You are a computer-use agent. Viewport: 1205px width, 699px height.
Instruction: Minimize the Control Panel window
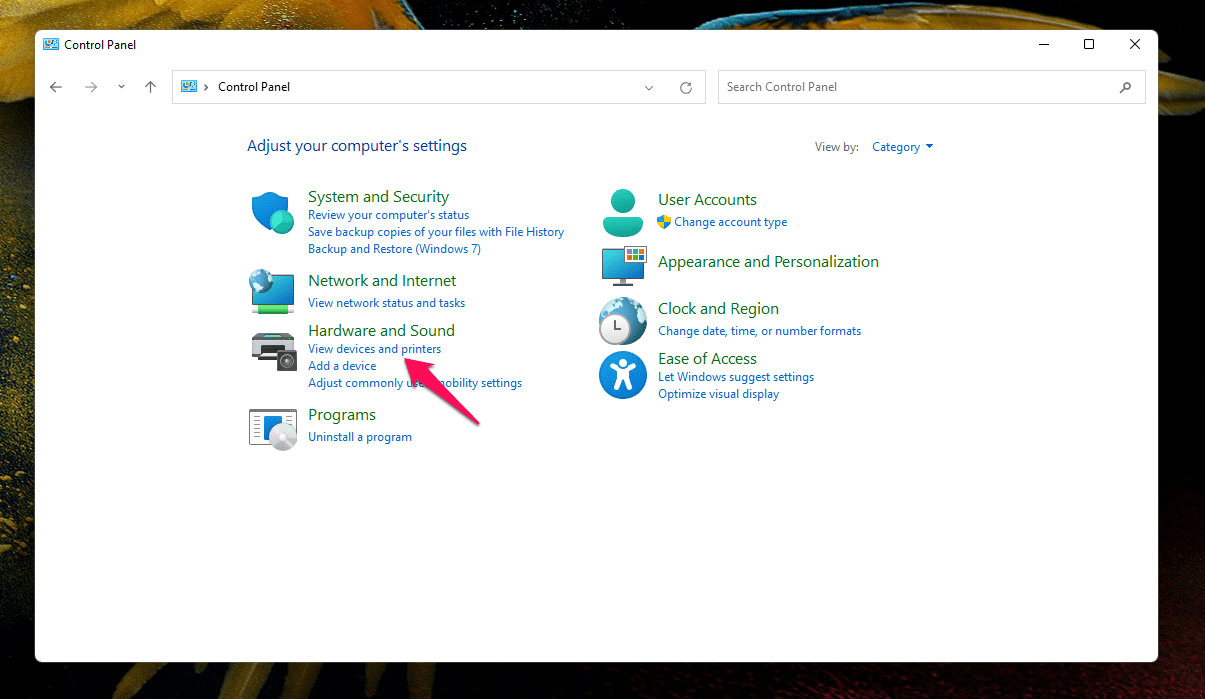(x=1043, y=44)
